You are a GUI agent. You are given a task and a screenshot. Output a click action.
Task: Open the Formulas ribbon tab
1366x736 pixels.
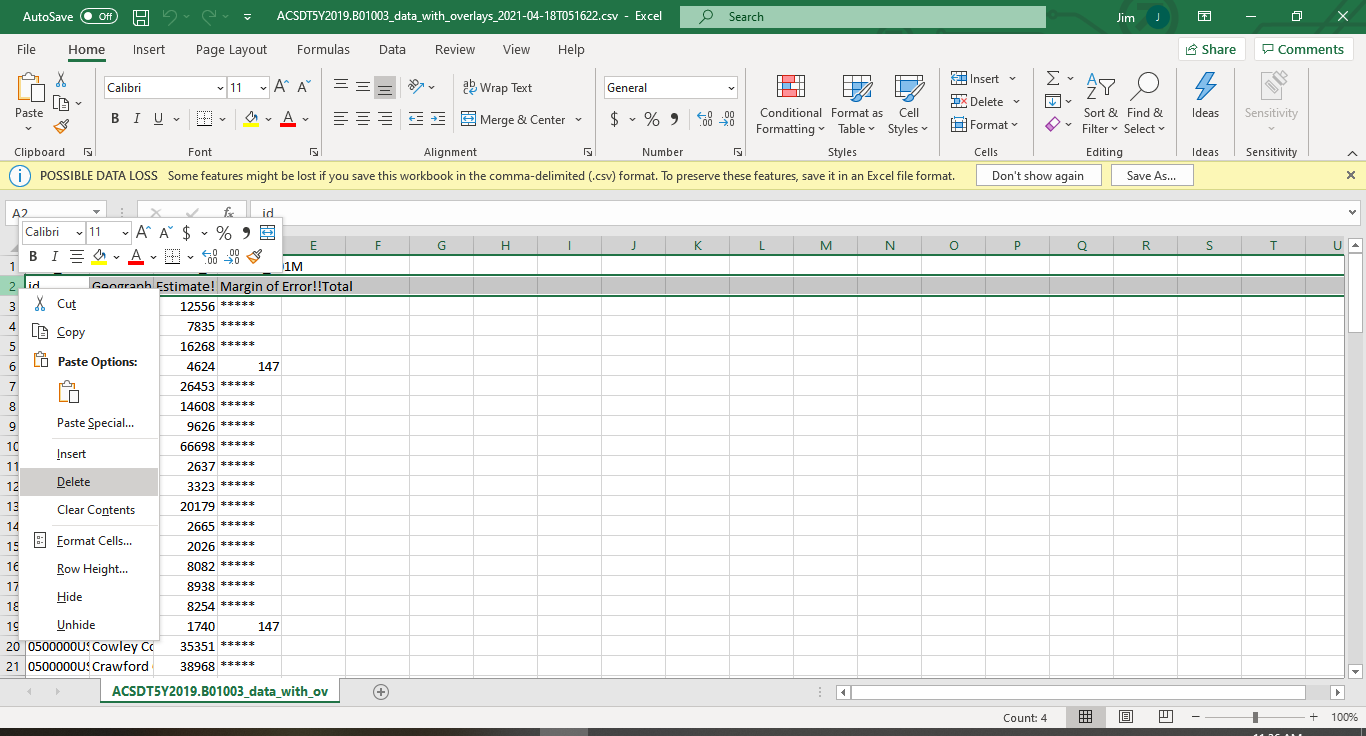pyautogui.click(x=323, y=49)
